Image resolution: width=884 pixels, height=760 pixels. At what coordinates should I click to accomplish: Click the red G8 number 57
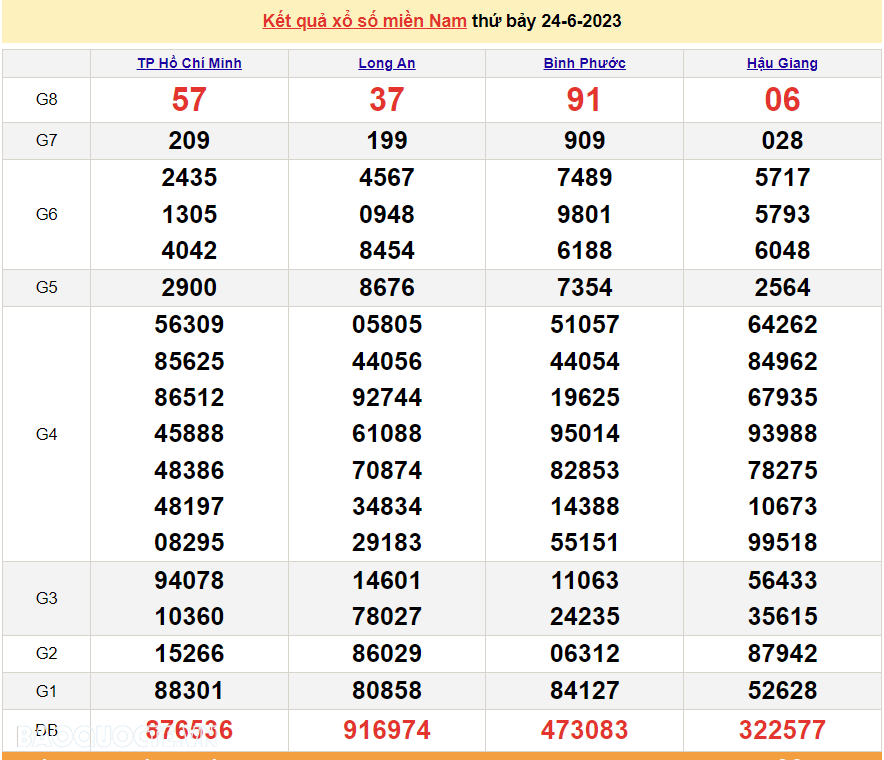189,99
